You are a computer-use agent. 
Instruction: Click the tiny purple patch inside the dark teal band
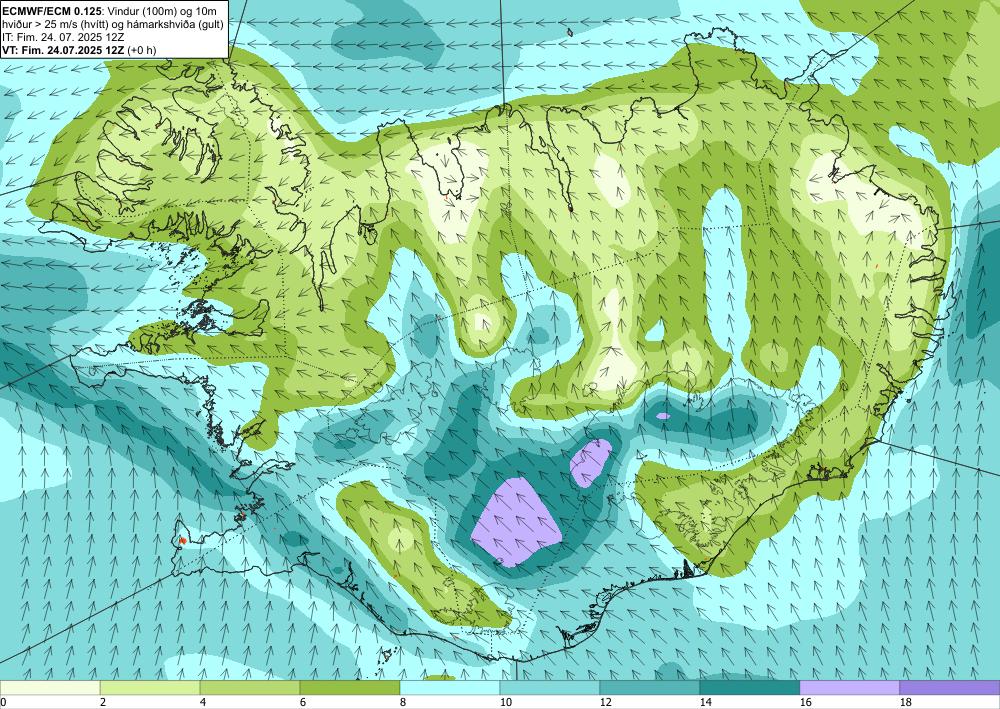pyautogui.click(x=663, y=416)
